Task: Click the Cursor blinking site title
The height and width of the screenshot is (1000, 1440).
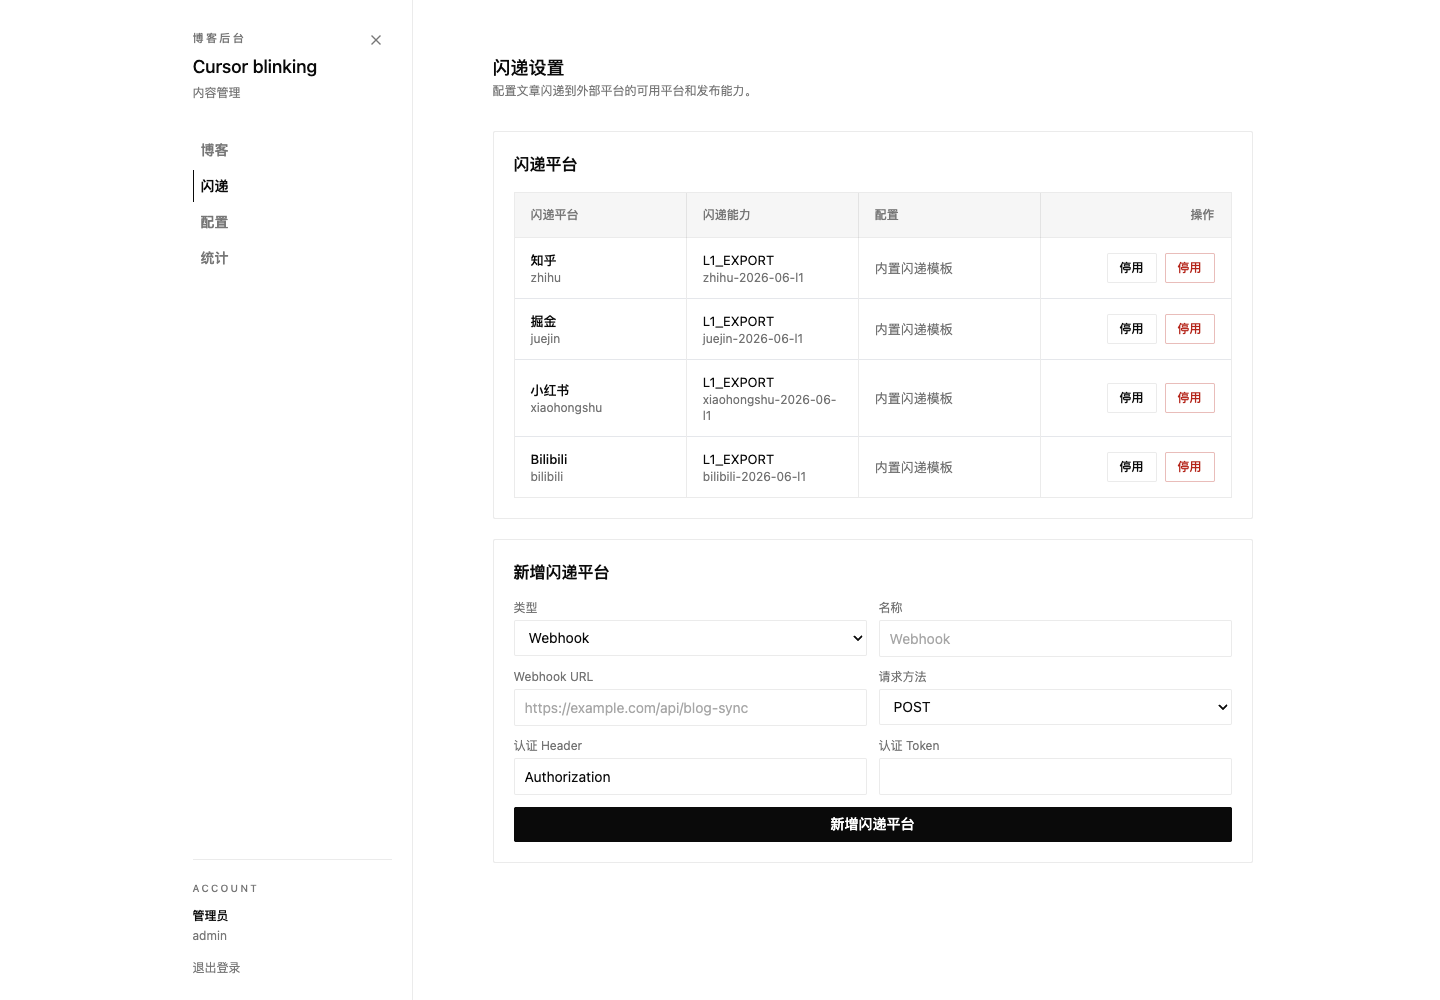Action: (255, 67)
